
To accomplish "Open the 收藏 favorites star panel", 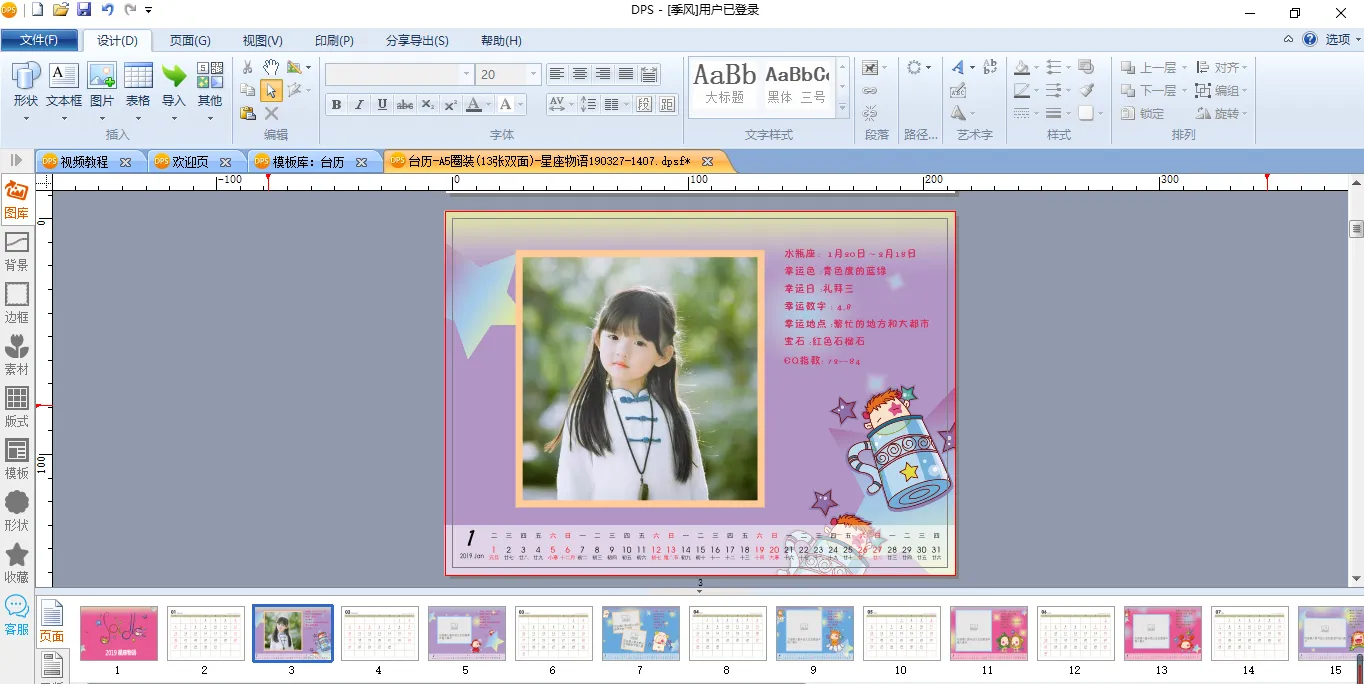I will tap(16, 564).
